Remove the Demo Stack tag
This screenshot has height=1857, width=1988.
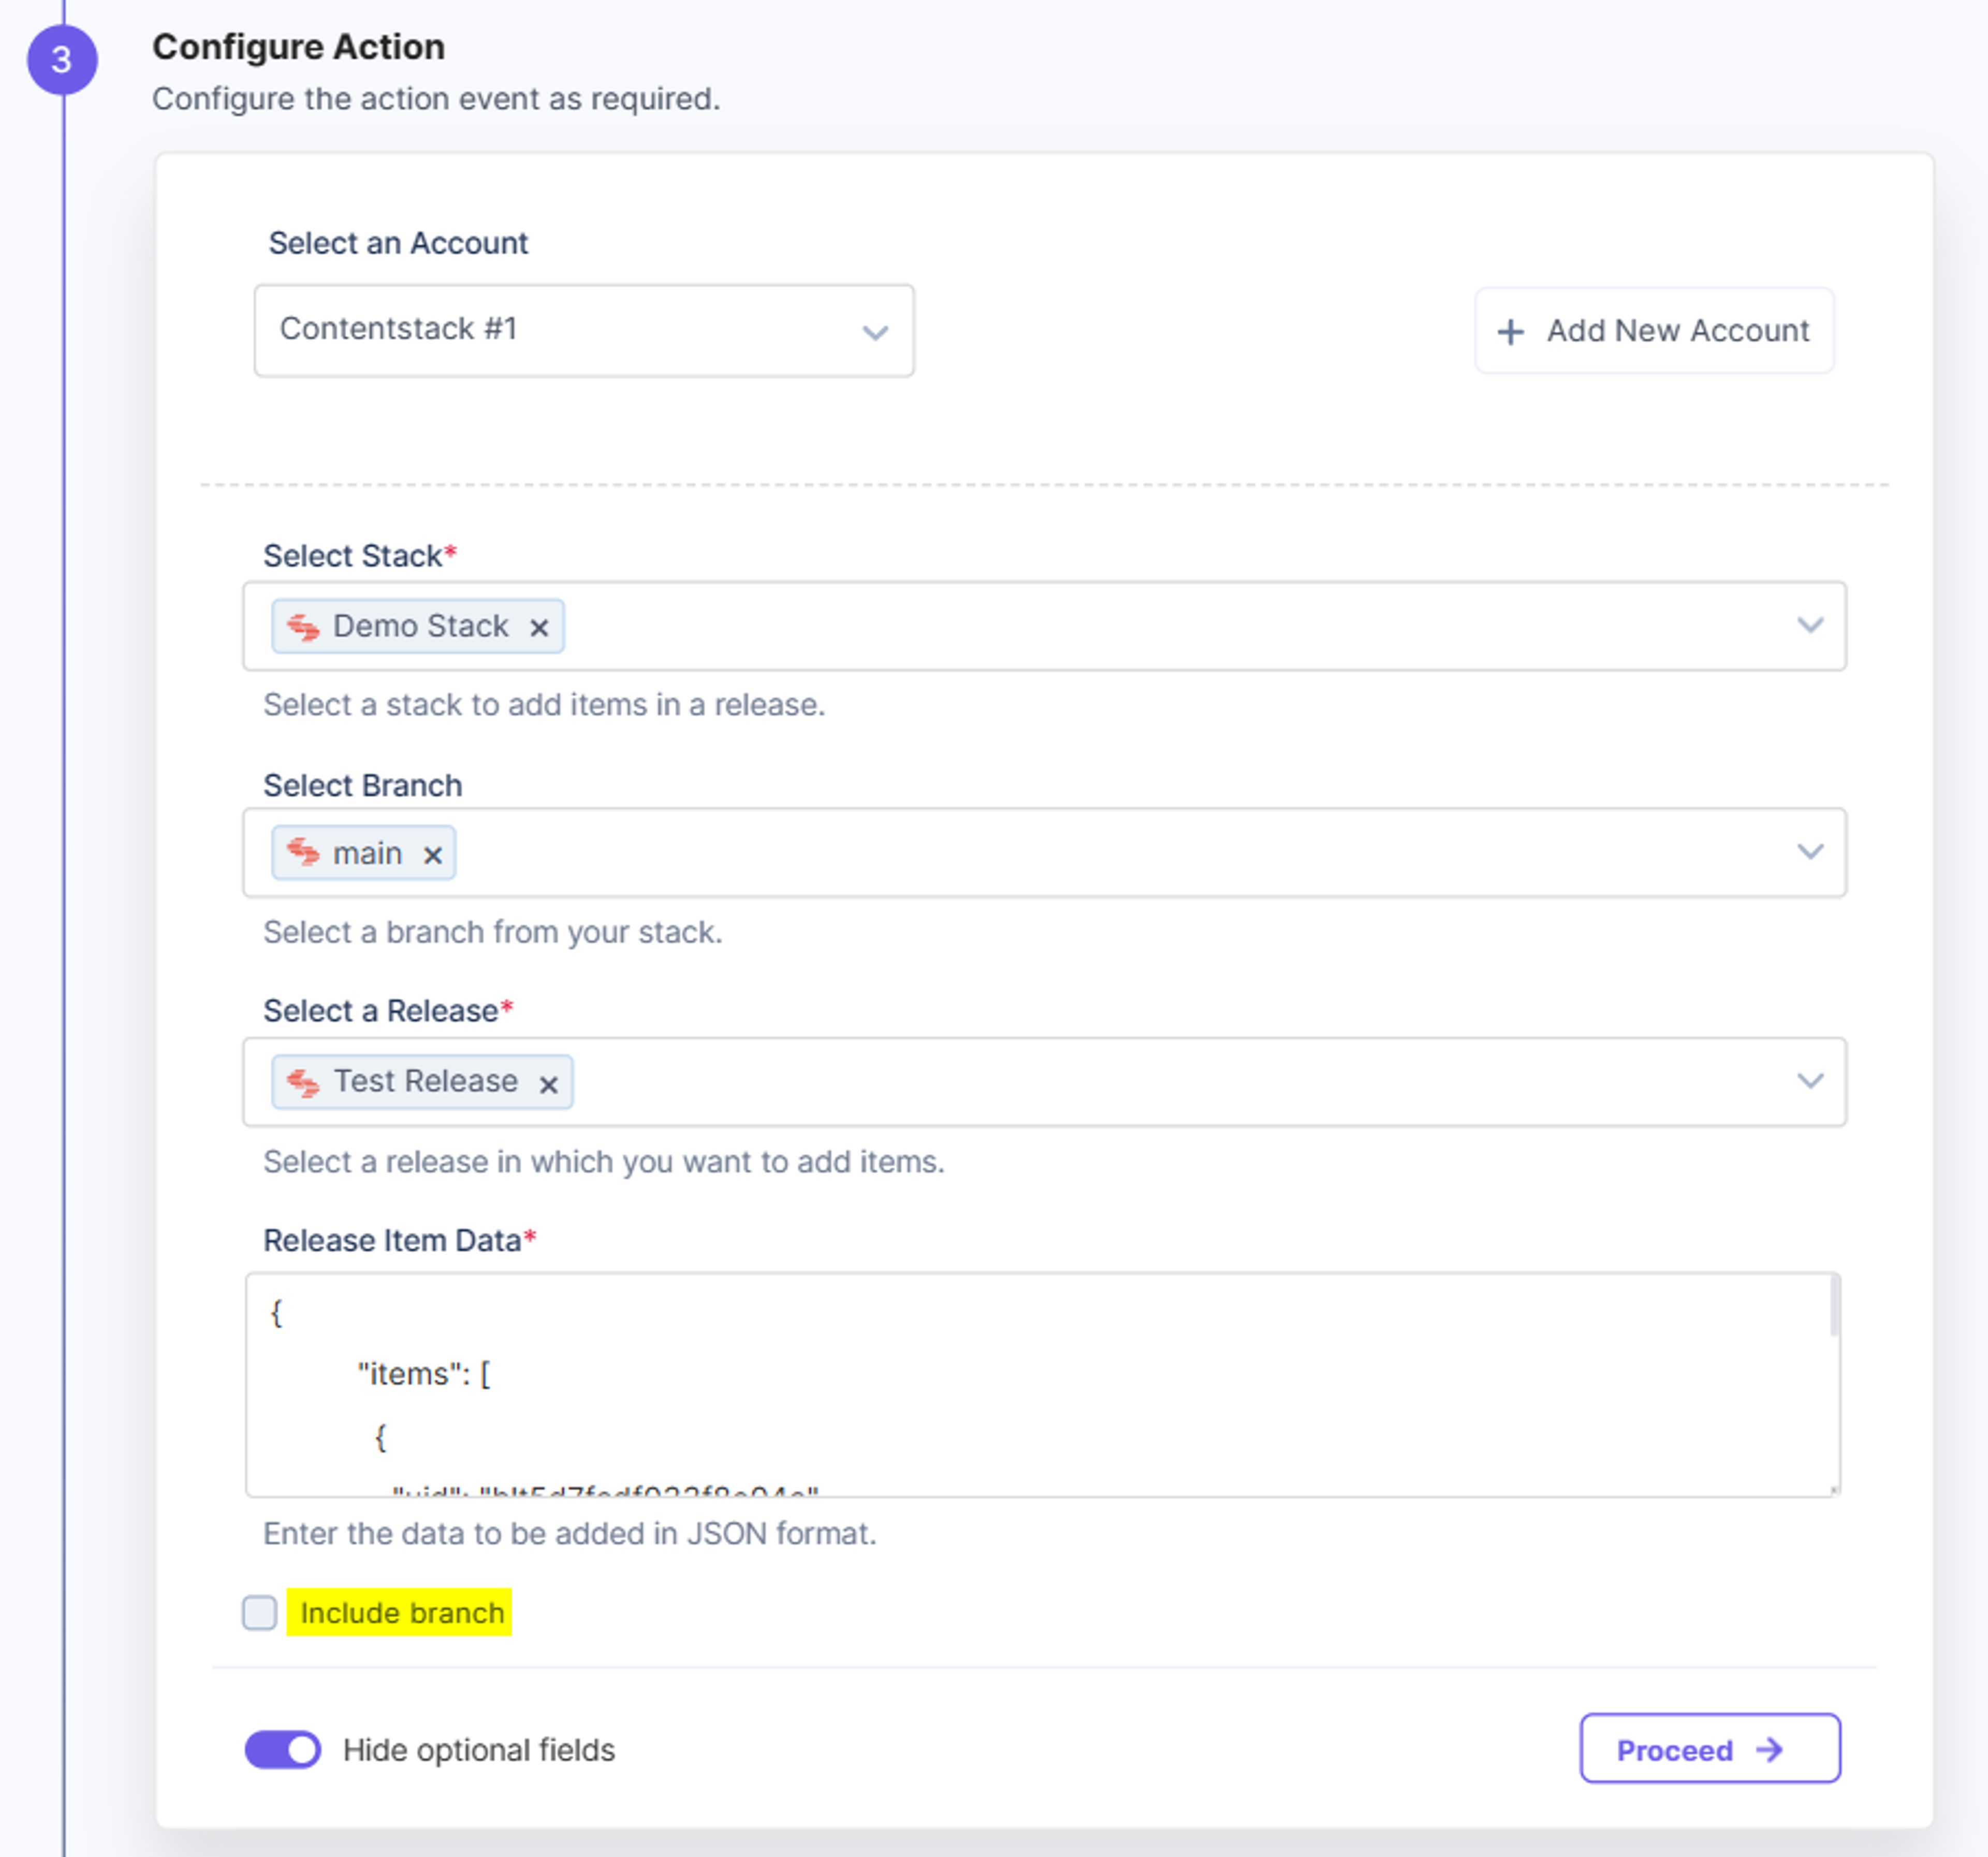tap(539, 627)
